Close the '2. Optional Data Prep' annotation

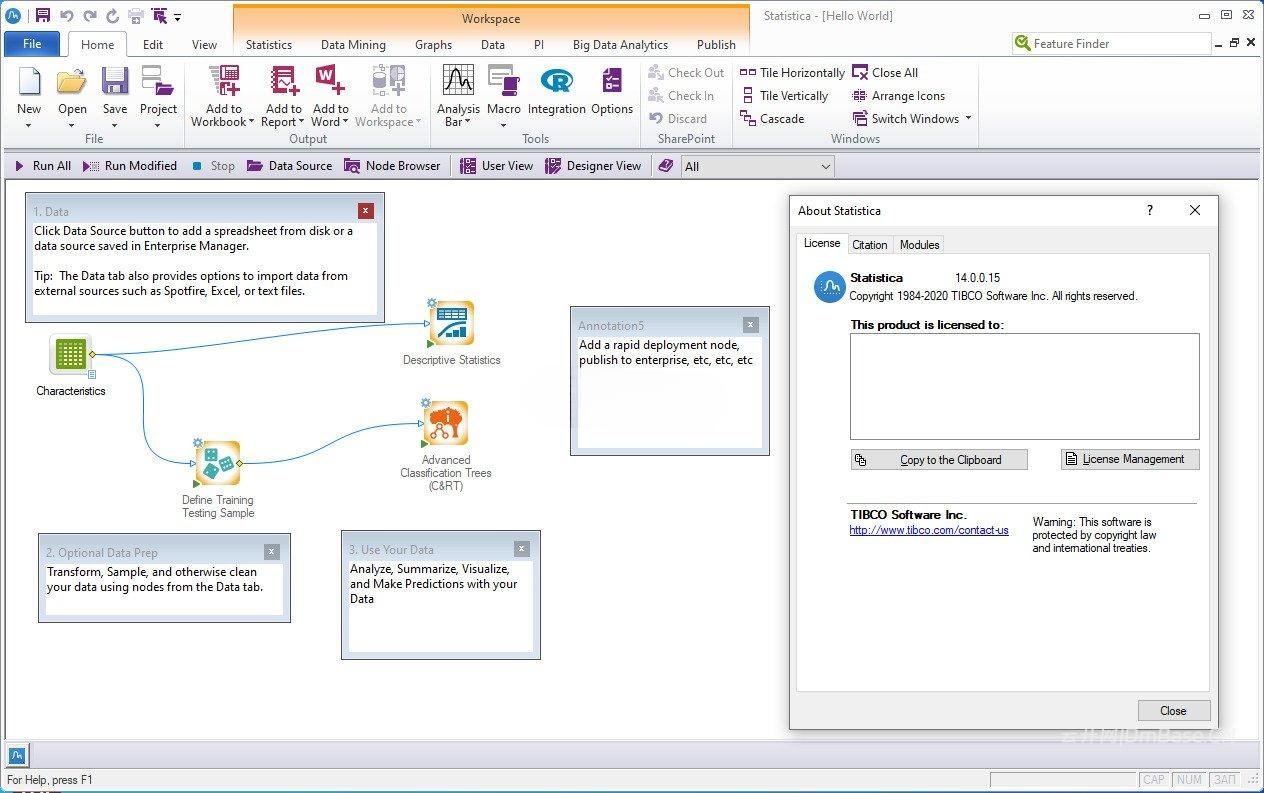coord(271,551)
